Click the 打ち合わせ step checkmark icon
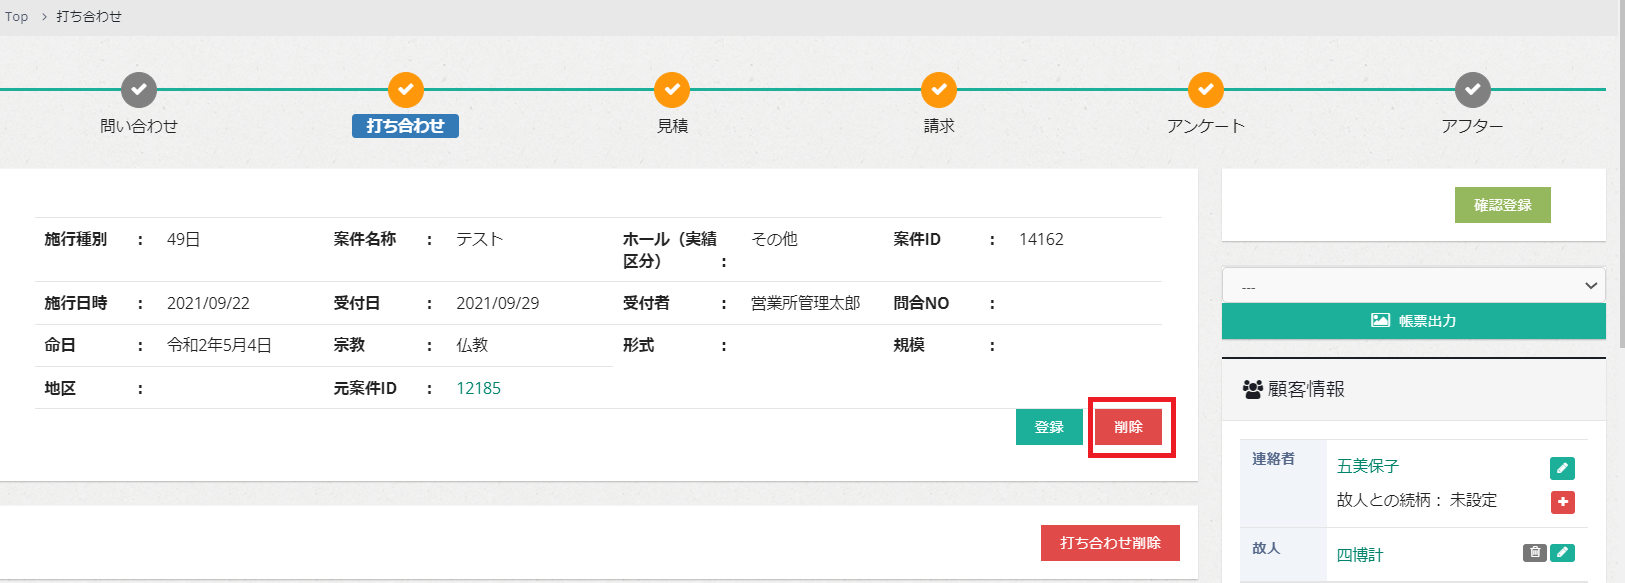The image size is (1625, 583). click(x=406, y=90)
